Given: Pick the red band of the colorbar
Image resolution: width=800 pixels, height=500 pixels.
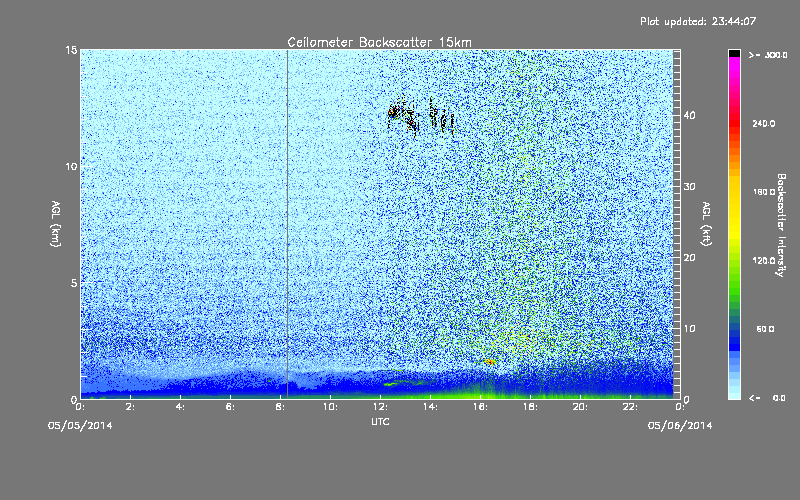Looking at the screenshot, I should coord(734,122).
